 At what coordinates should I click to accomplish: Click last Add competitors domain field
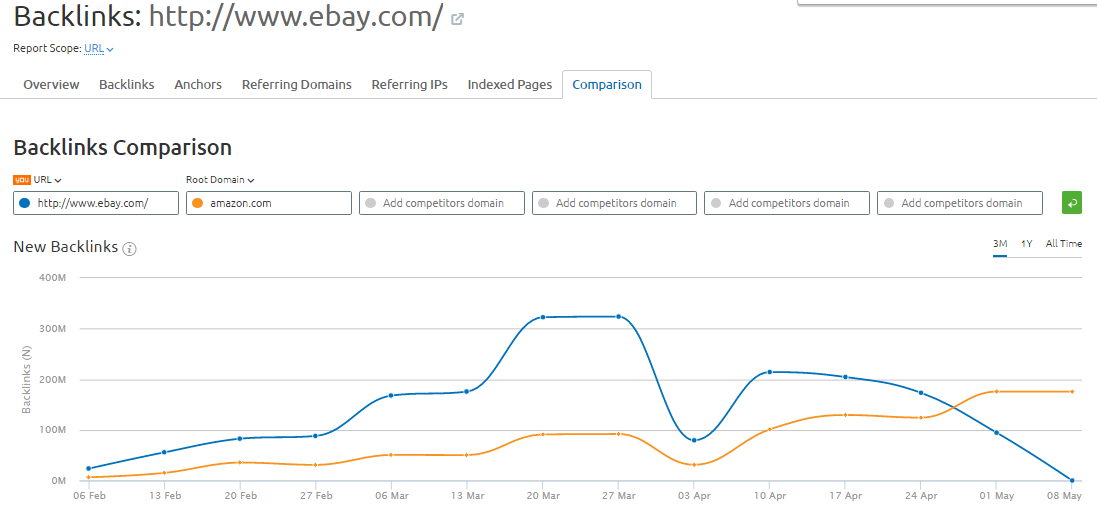pyautogui.click(x=960, y=203)
